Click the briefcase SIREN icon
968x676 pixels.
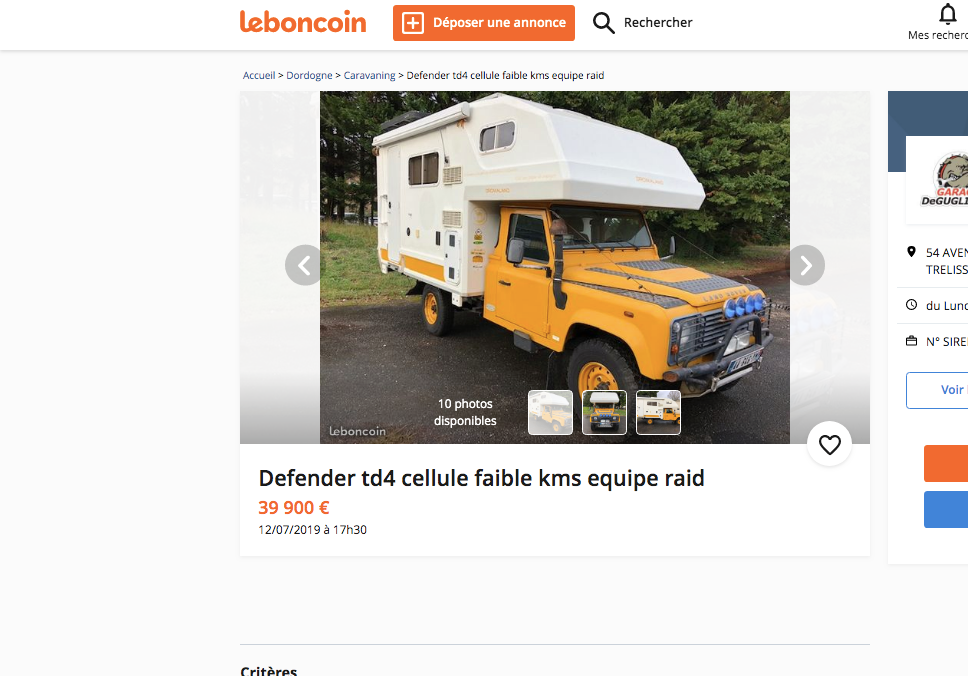(911, 341)
